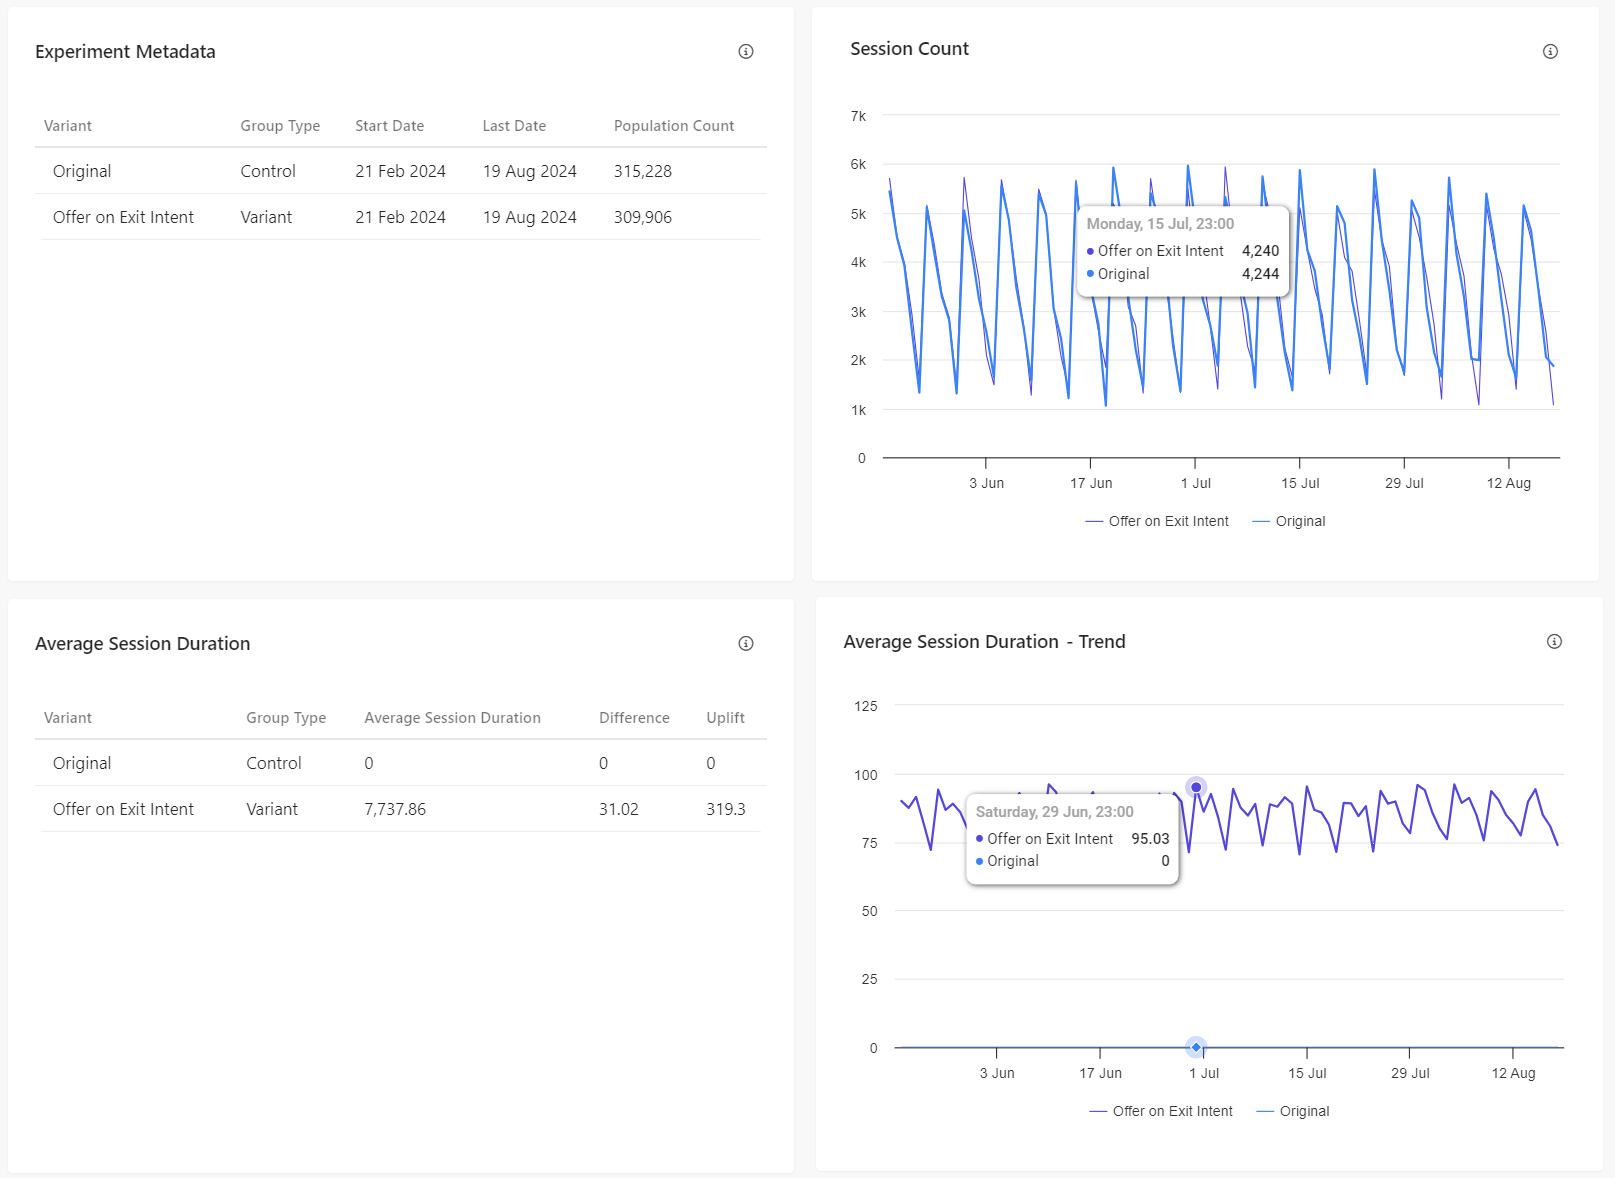This screenshot has width=1615, height=1178.
Task: Select Offer on Exit Intent in duration table
Action: [123, 809]
